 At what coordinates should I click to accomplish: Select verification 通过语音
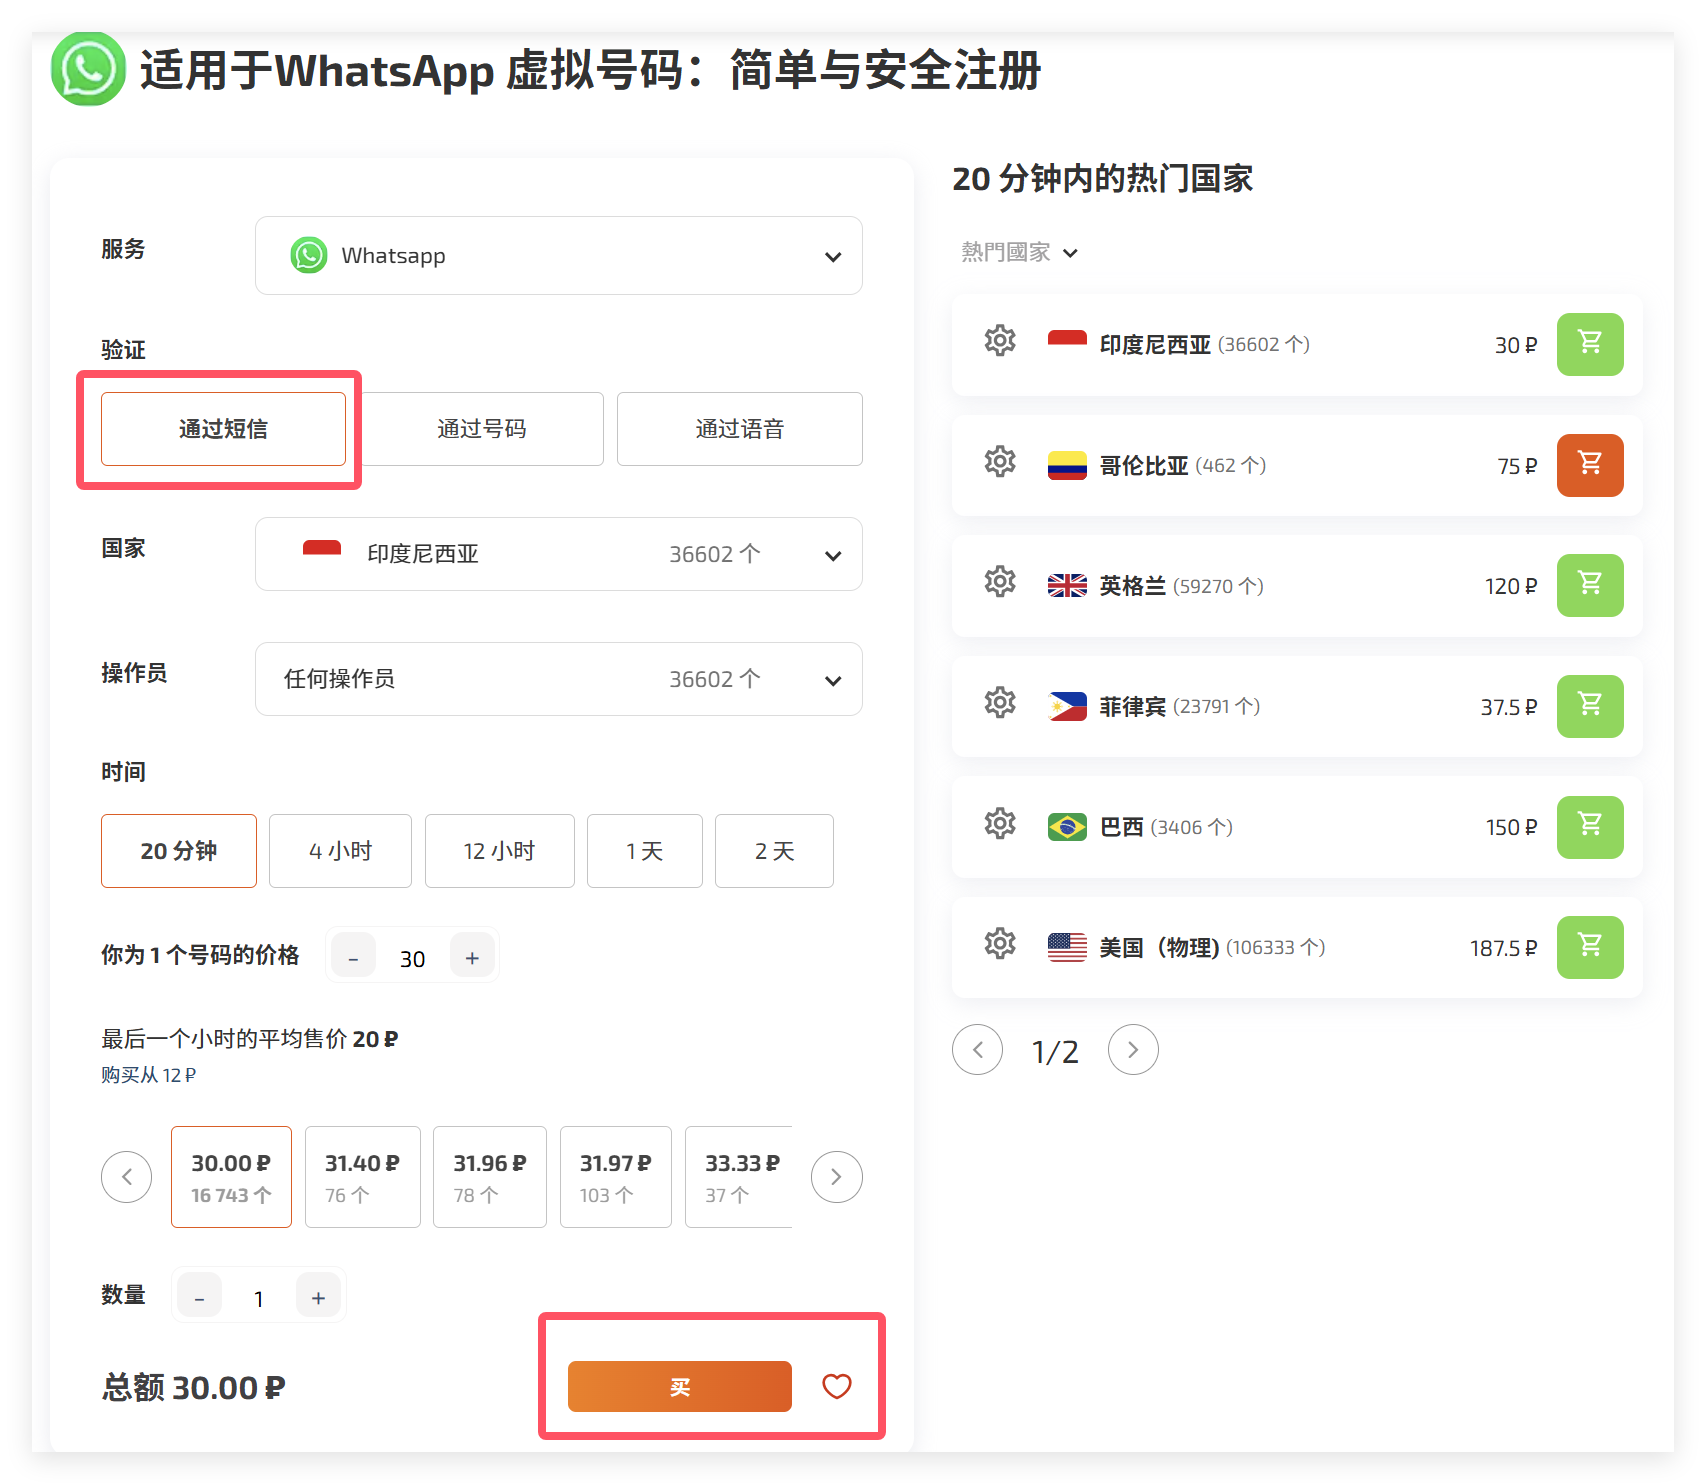[740, 429]
